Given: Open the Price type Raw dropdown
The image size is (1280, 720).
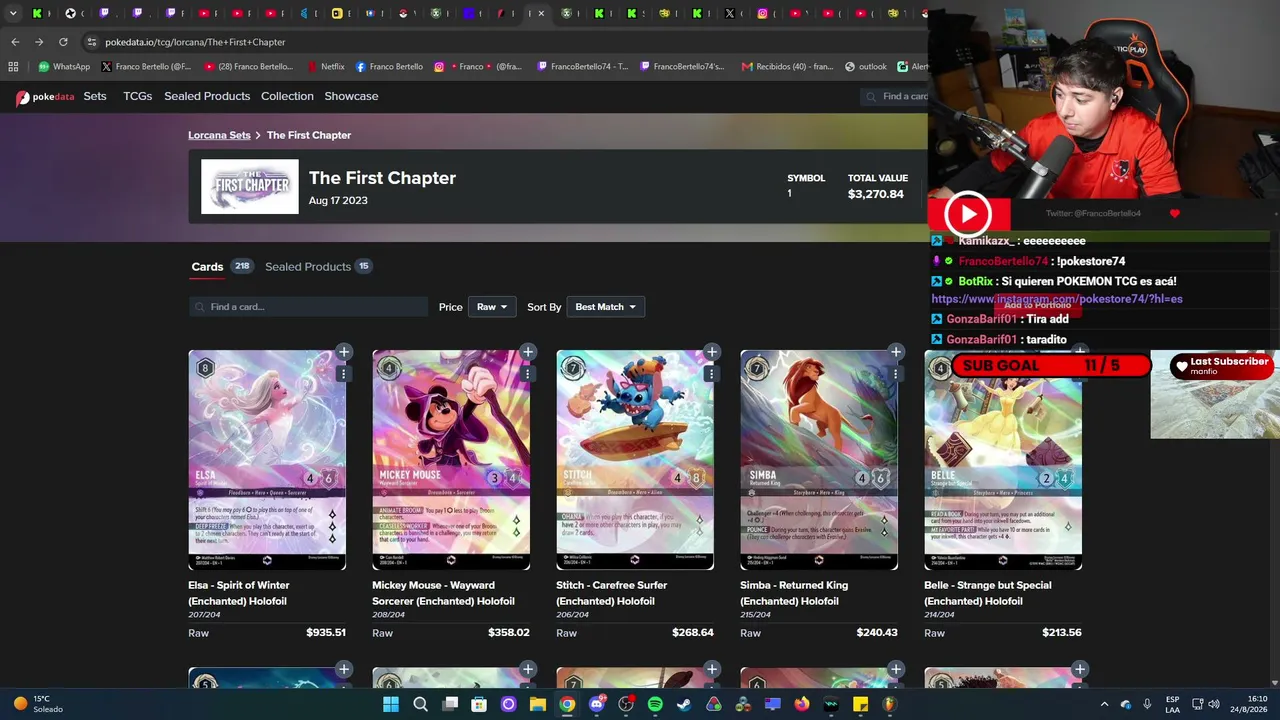Looking at the screenshot, I should tap(492, 307).
